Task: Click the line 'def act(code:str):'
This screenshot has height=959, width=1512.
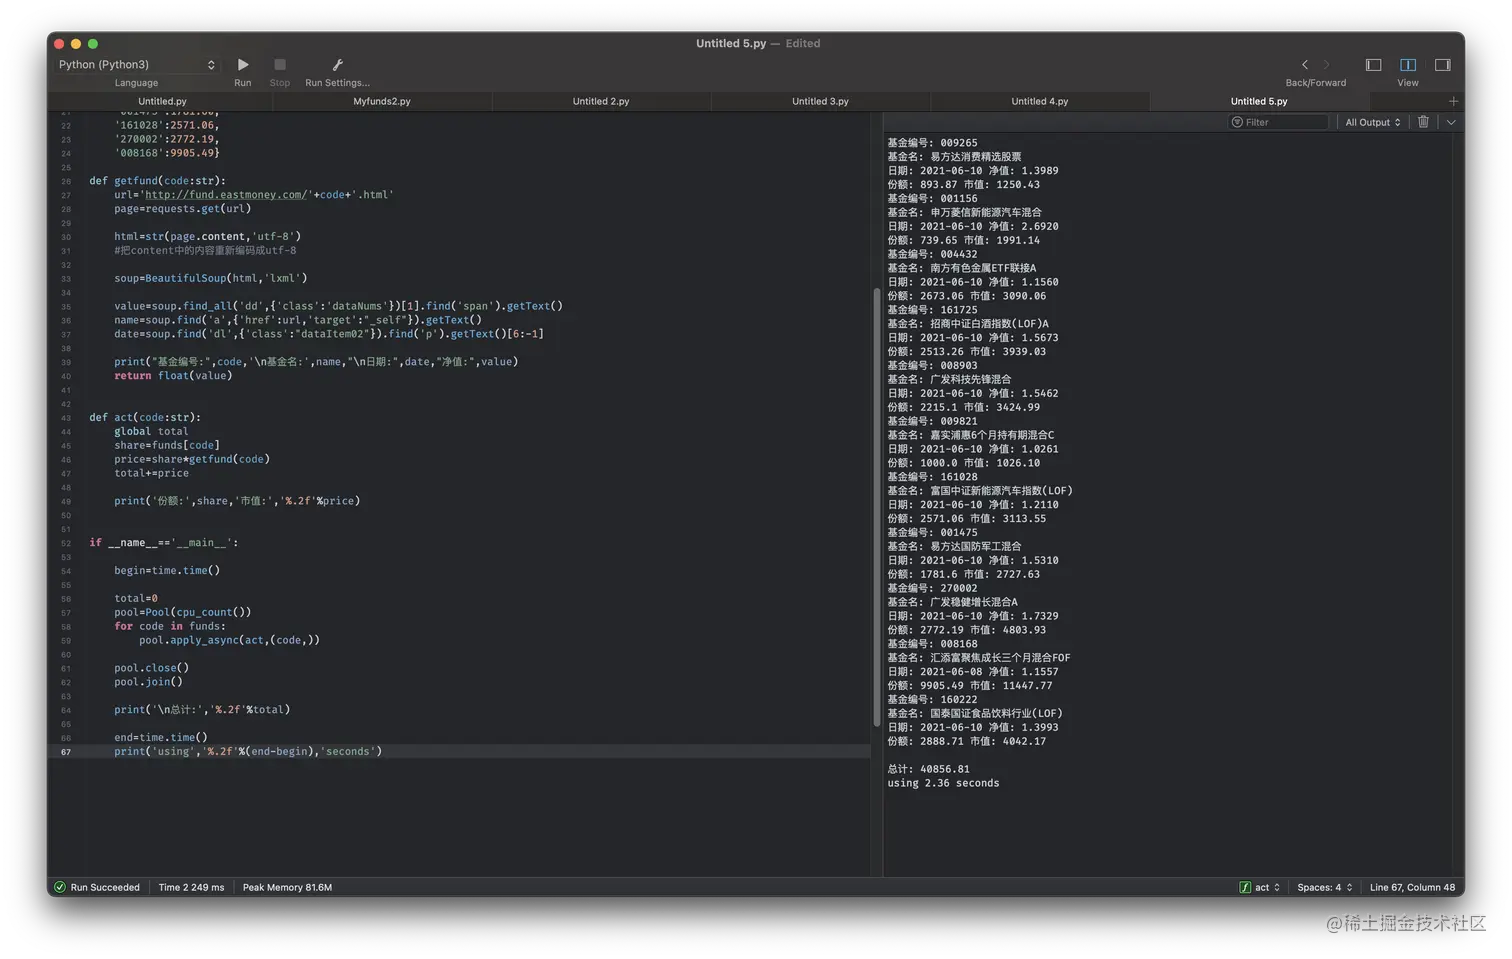Action: click(145, 417)
